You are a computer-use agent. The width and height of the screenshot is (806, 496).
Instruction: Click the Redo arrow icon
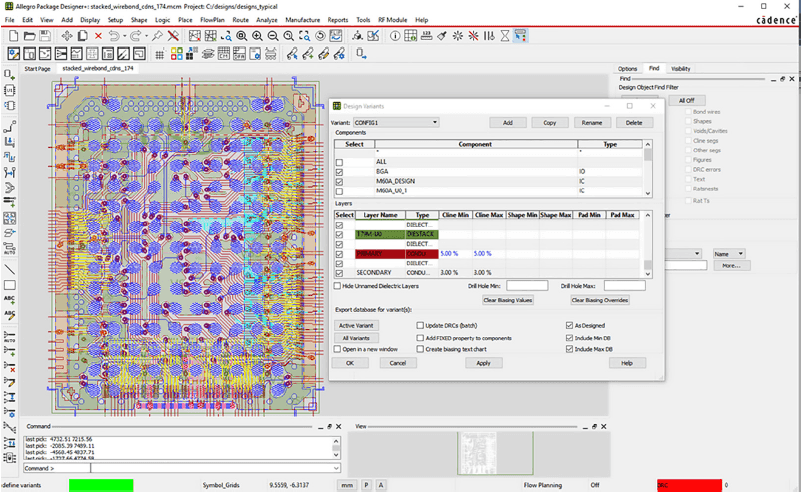[135, 36]
